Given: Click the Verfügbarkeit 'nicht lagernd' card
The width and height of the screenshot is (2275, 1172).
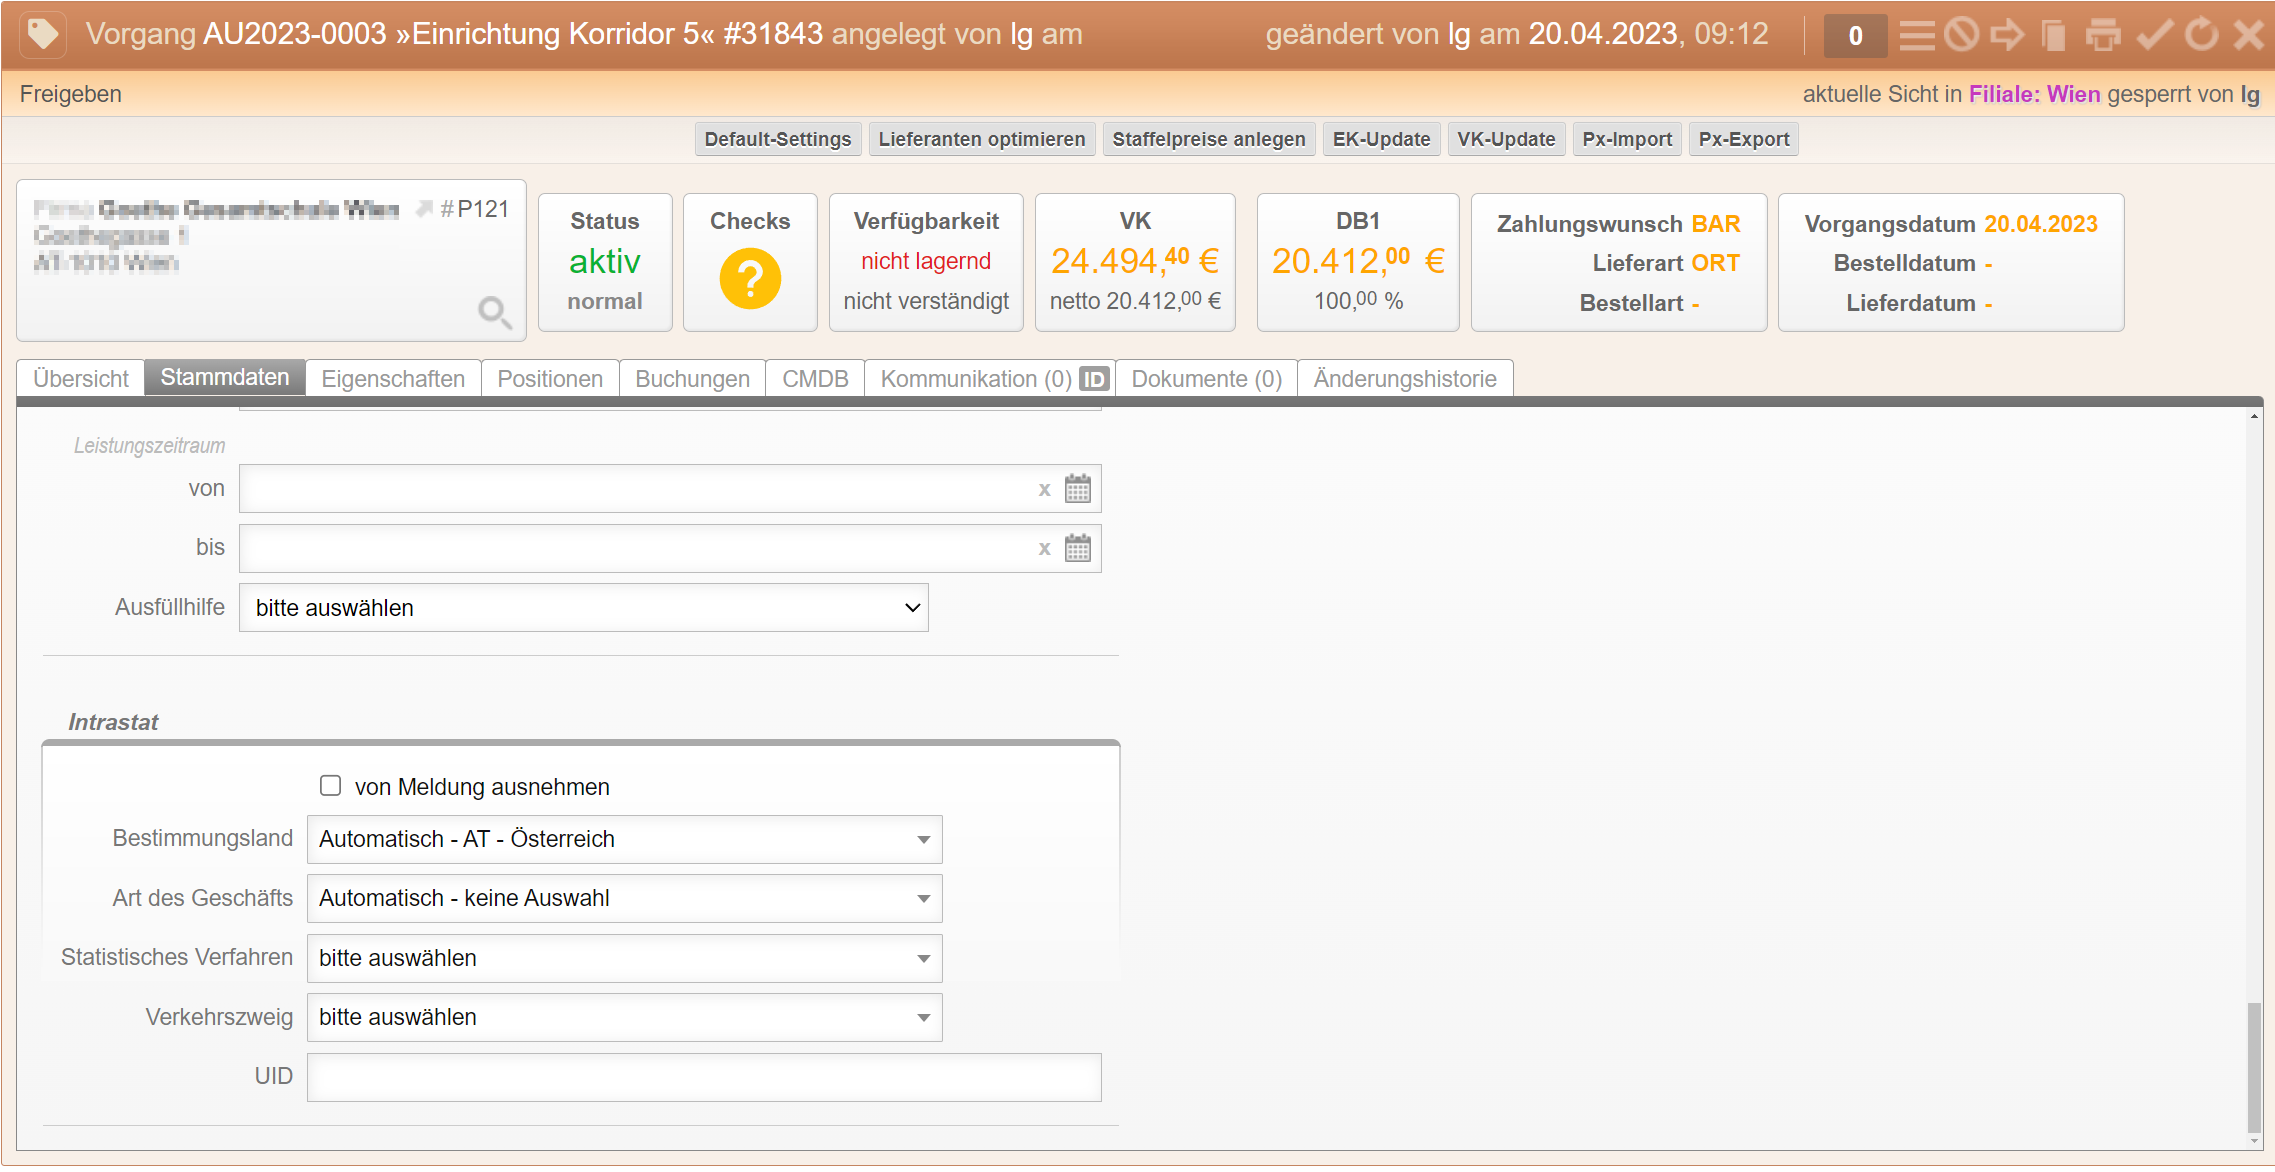Looking at the screenshot, I should [926, 262].
